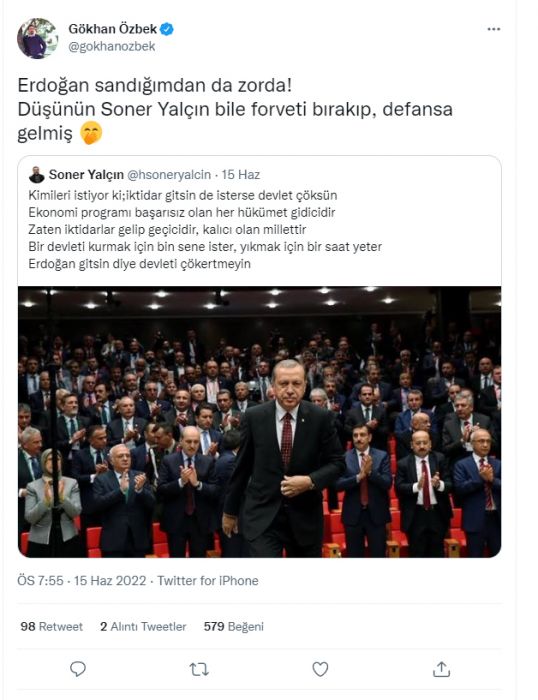The width and height of the screenshot is (538, 700).
Task: Click the @hsoneryalcin handle
Action: (169, 175)
